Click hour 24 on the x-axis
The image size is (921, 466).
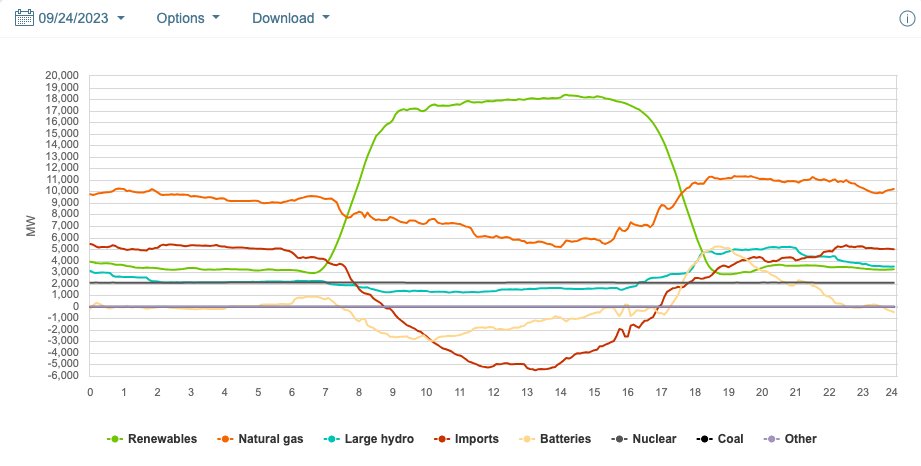[891, 392]
